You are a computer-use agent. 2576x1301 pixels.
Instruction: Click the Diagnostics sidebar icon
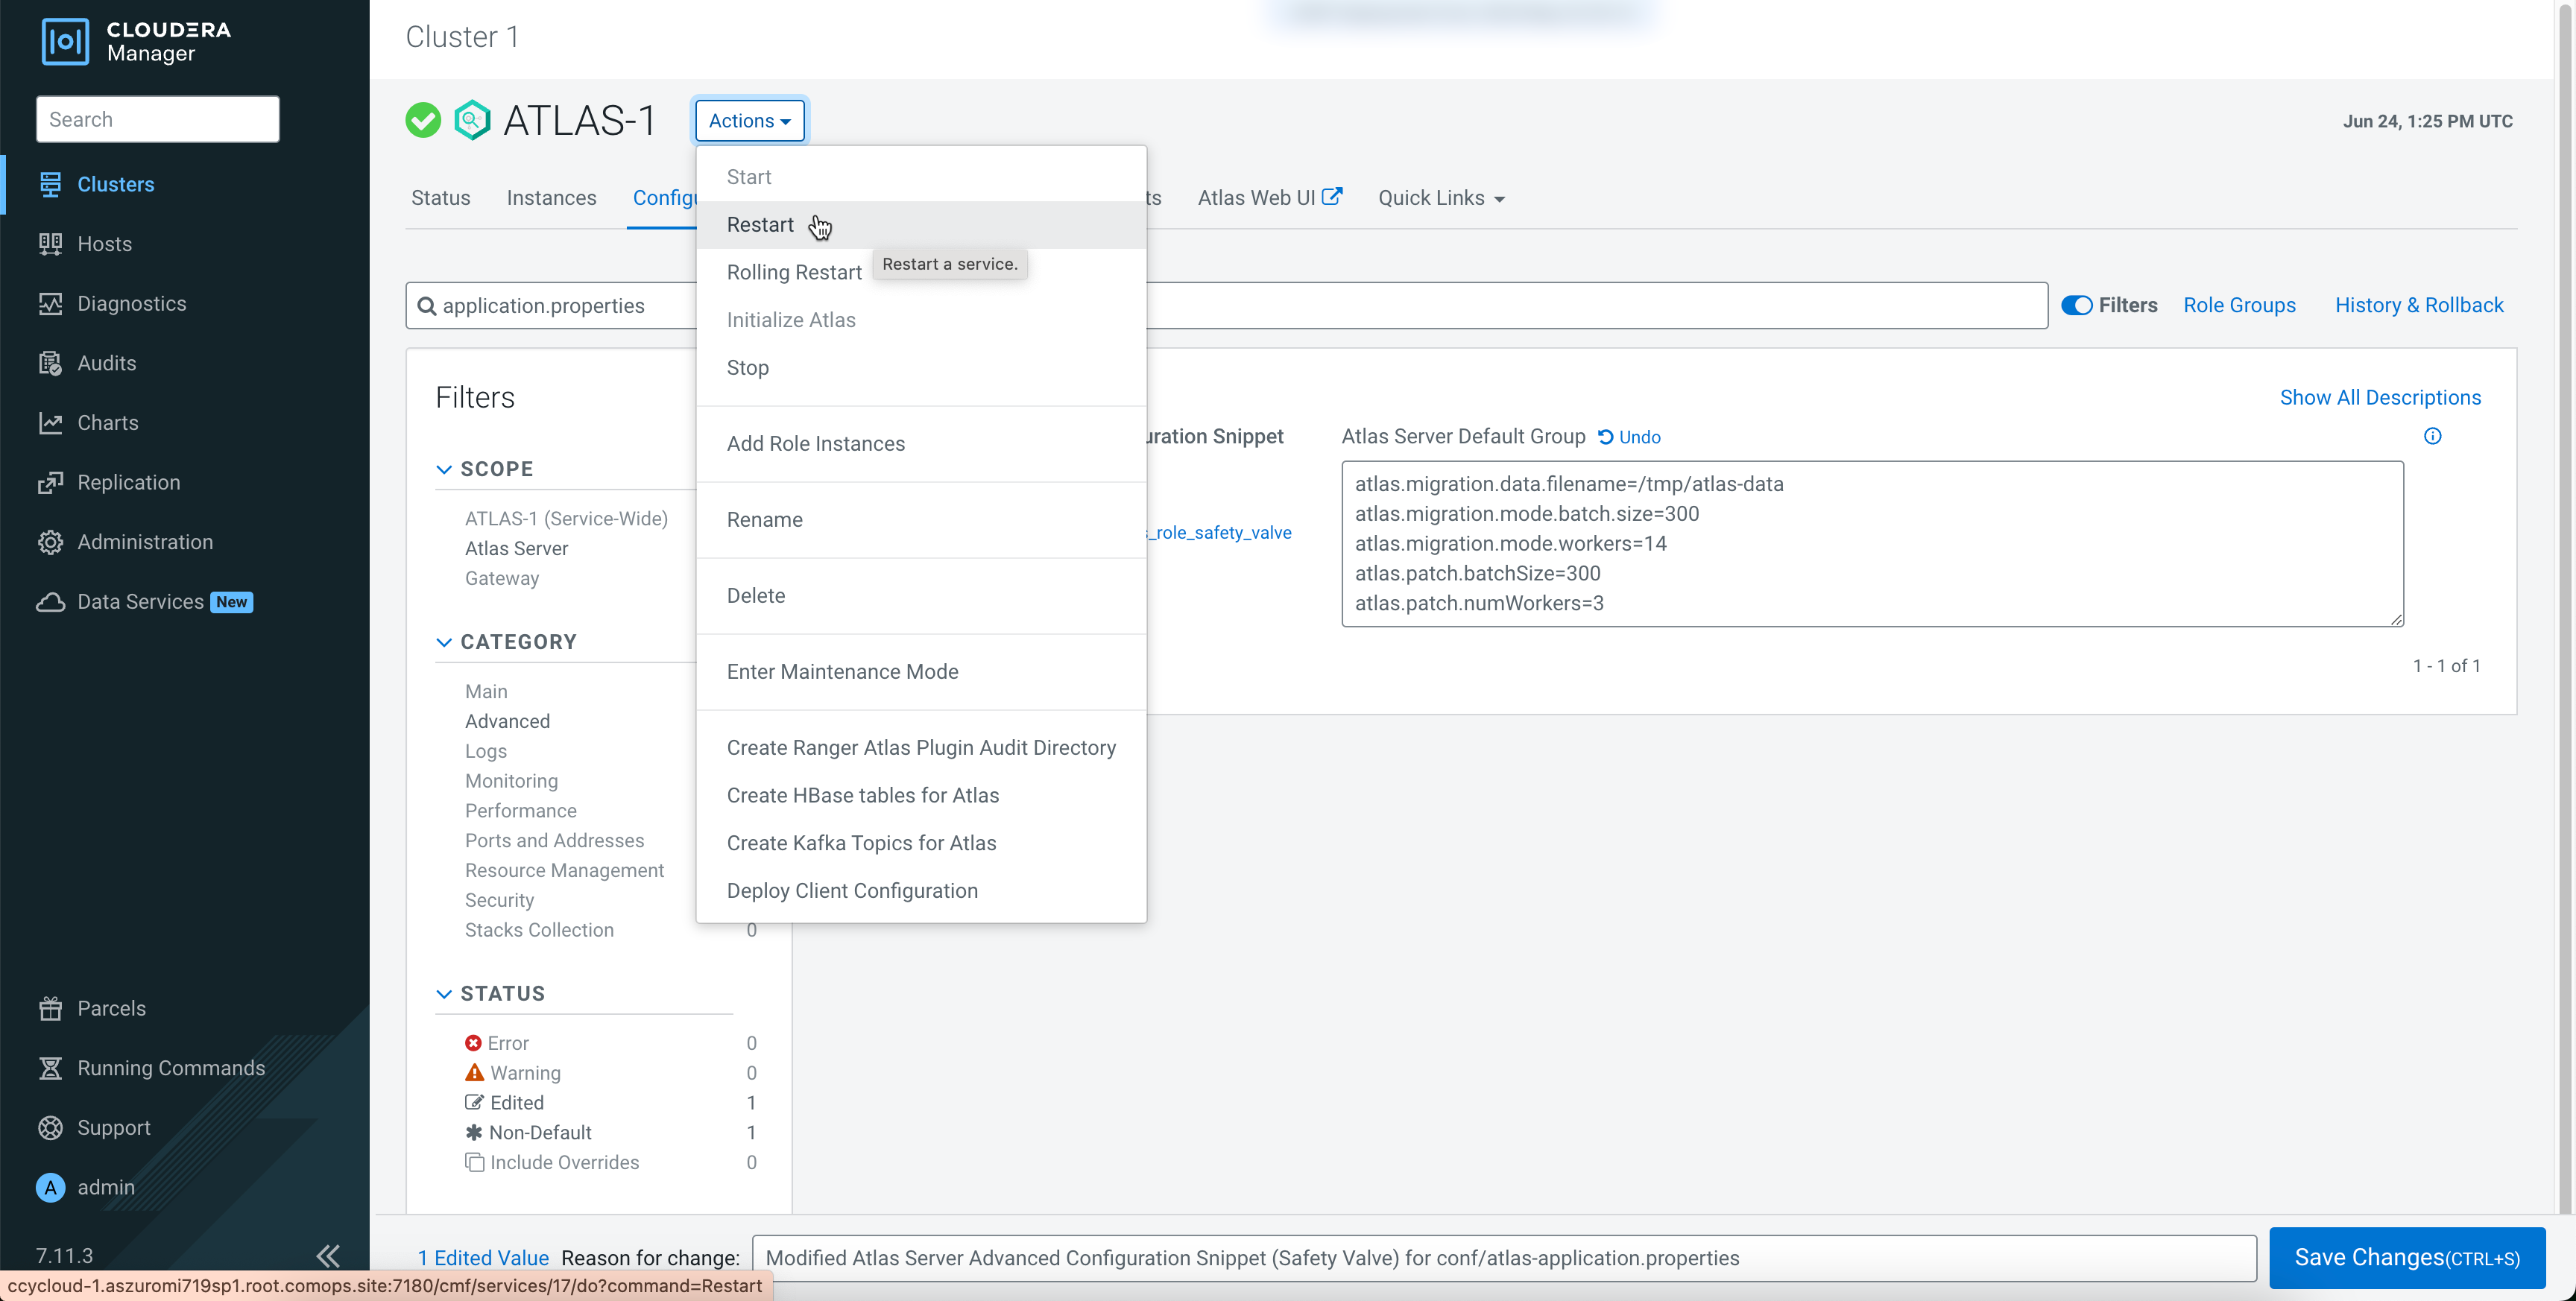50,304
